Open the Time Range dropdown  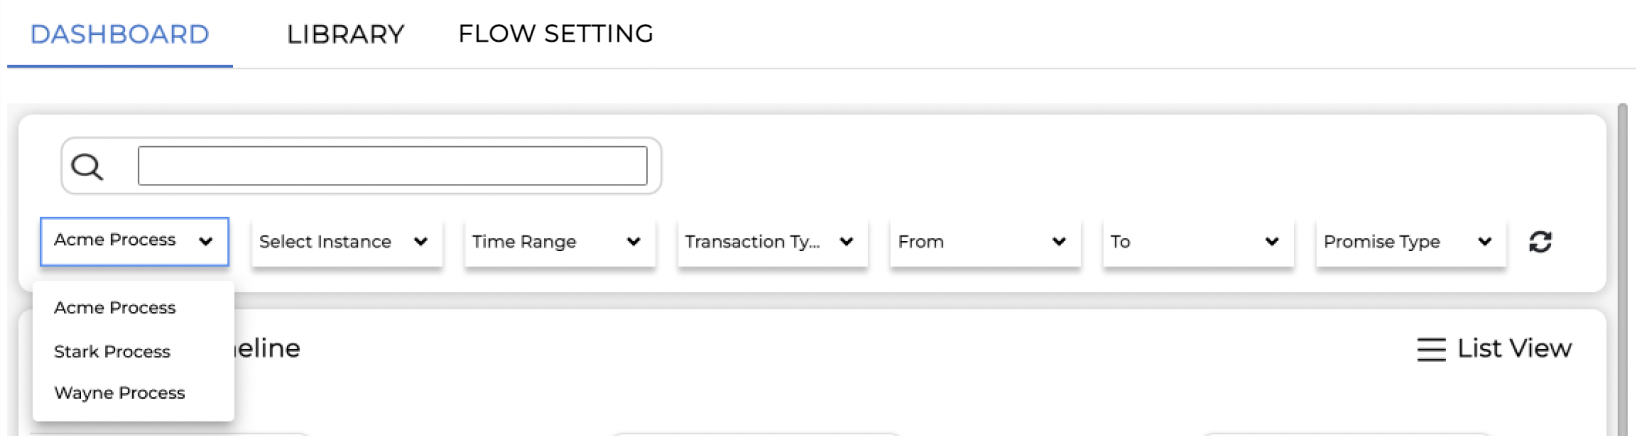[x=560, y=242]
